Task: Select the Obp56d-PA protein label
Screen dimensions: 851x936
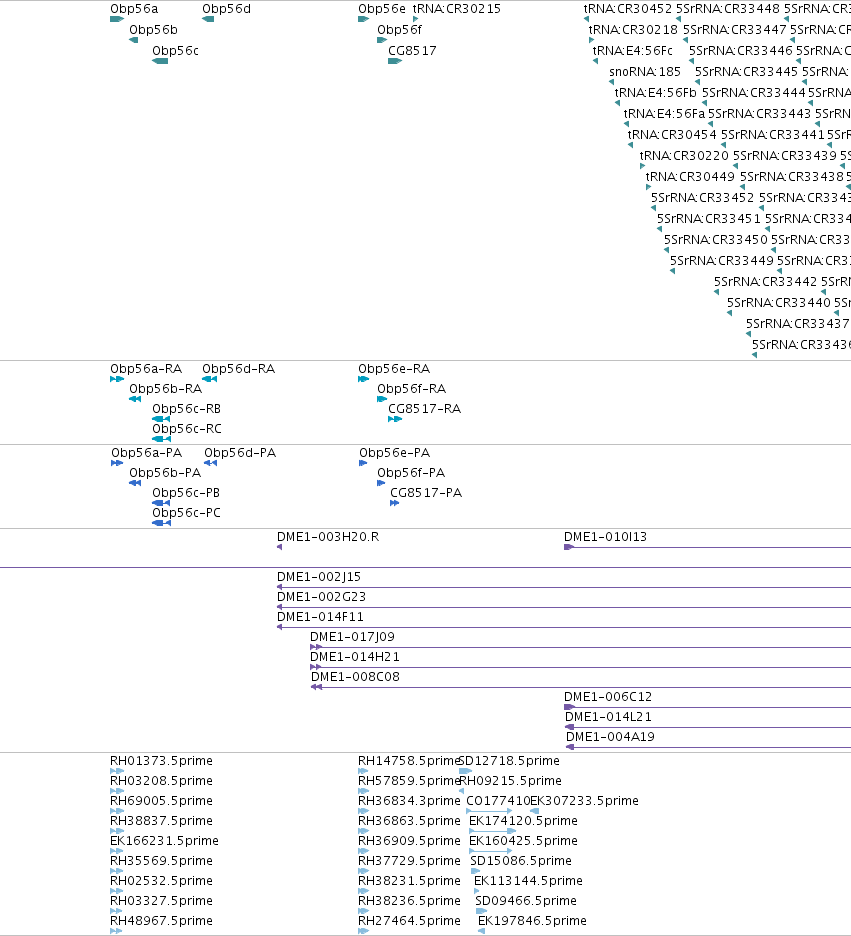Action: pyautogui.click(x=240, y=453)
